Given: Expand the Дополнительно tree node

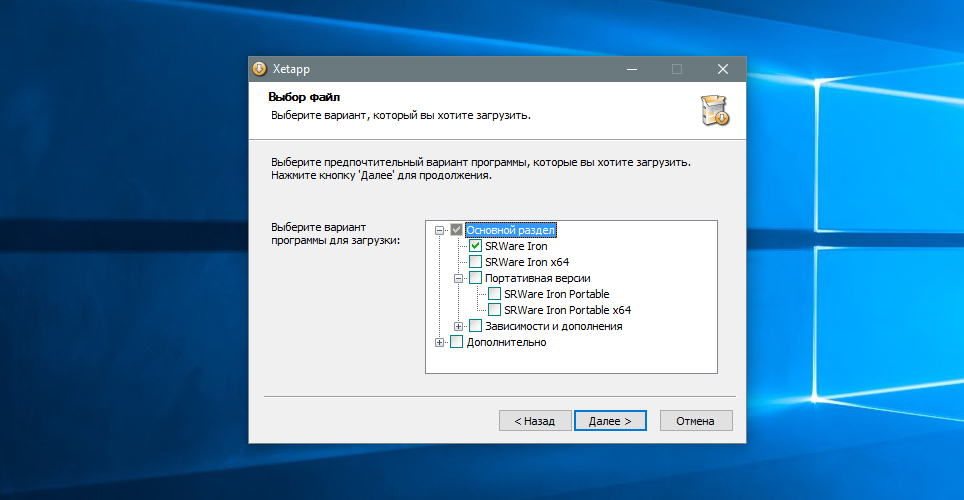Looking at the screenshot, I should (439, 343).
